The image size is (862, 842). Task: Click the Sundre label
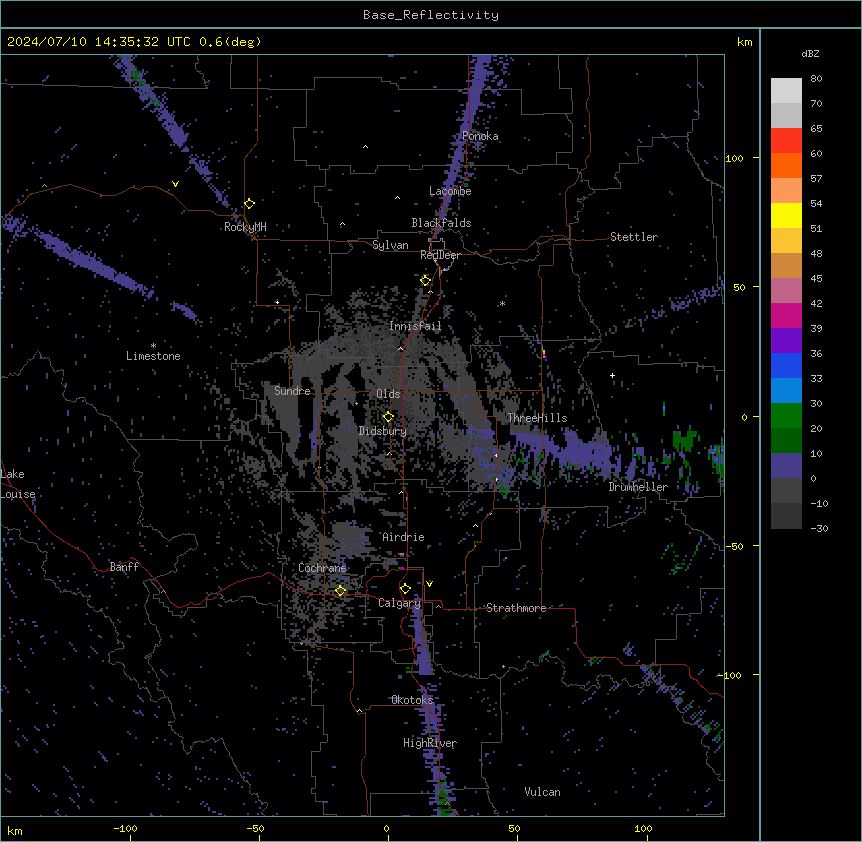(292, 391)
